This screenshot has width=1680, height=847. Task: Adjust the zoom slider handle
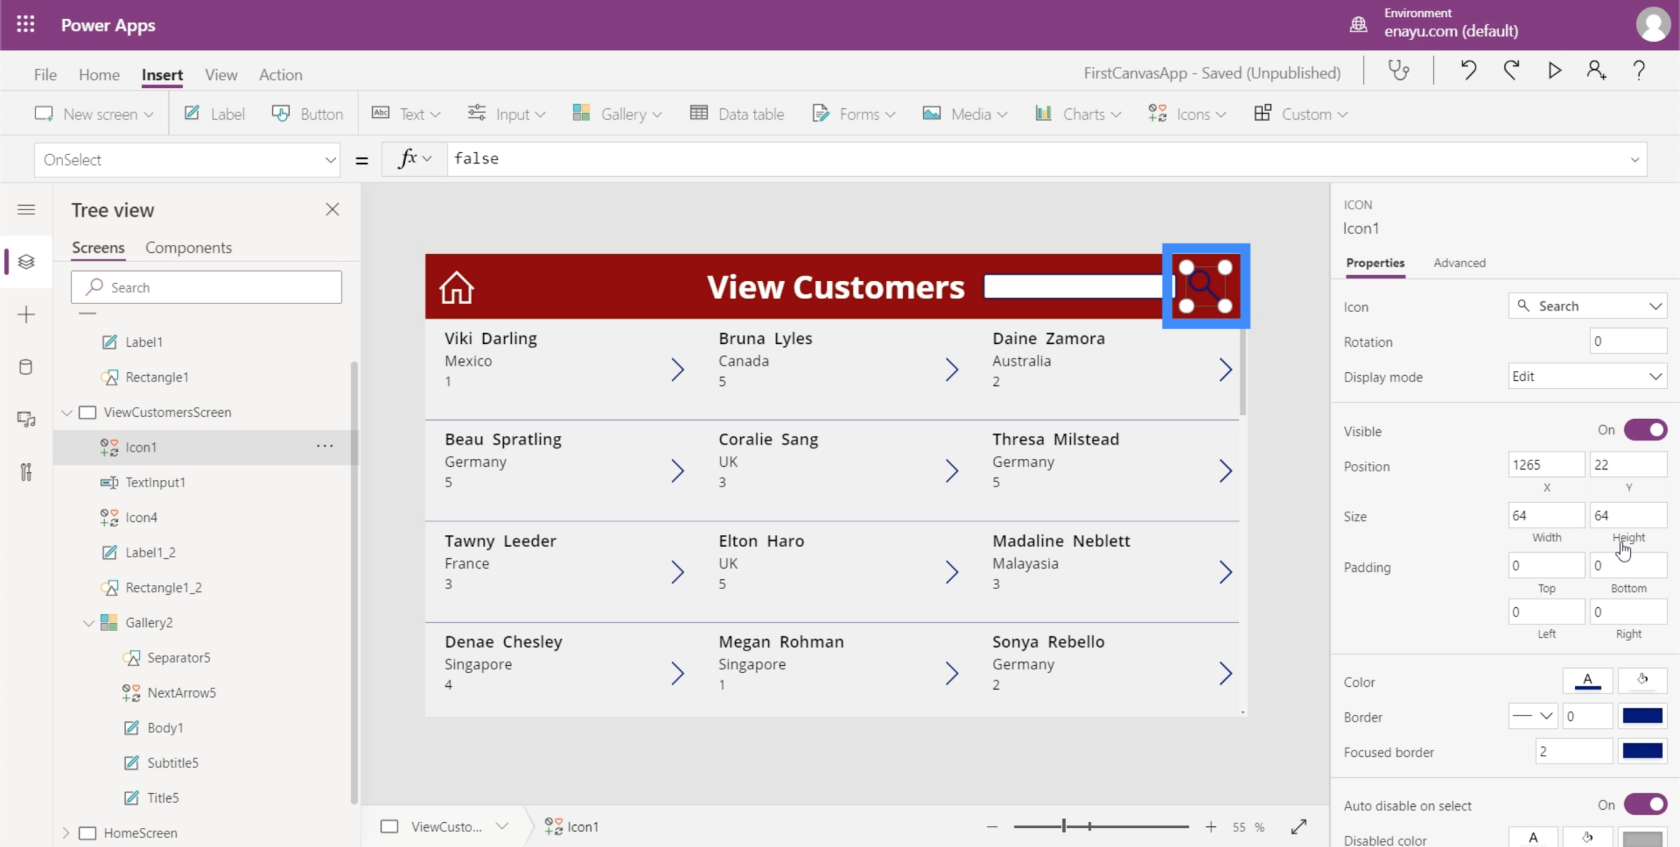tap(1064, 826)
